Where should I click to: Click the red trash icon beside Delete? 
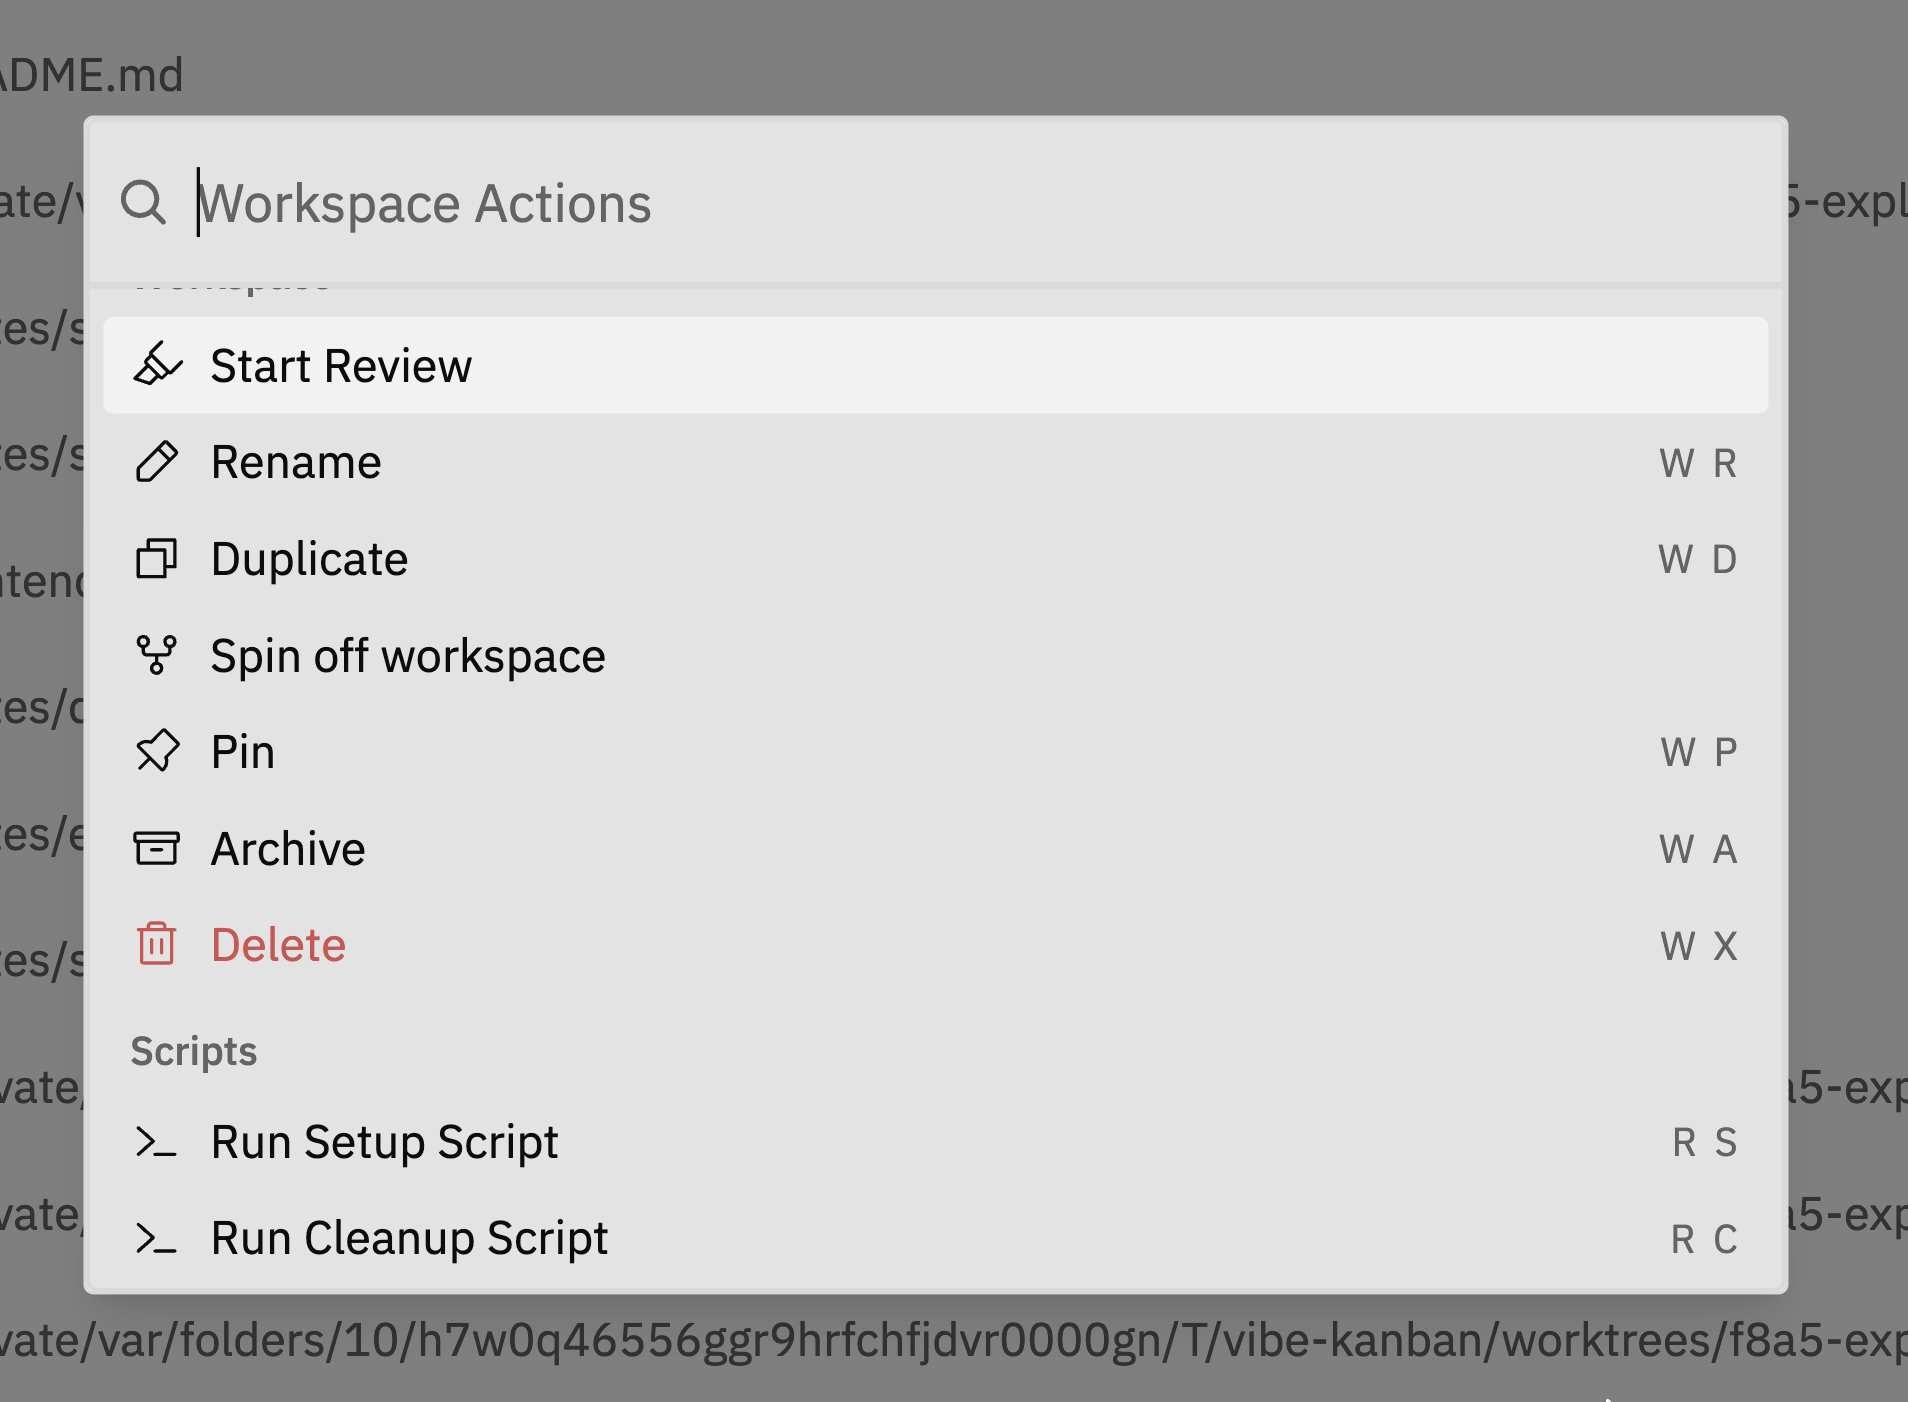click(x=156, y=943)
